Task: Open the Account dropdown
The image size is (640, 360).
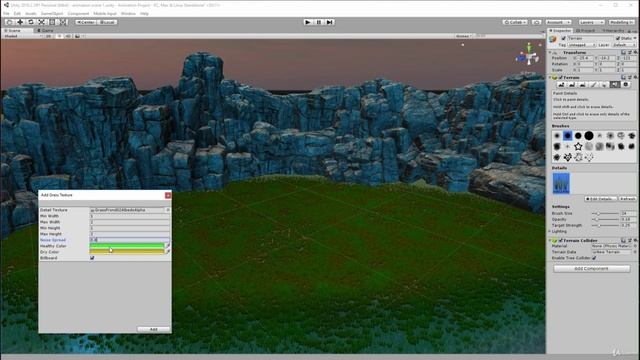Action: [558, 22]
